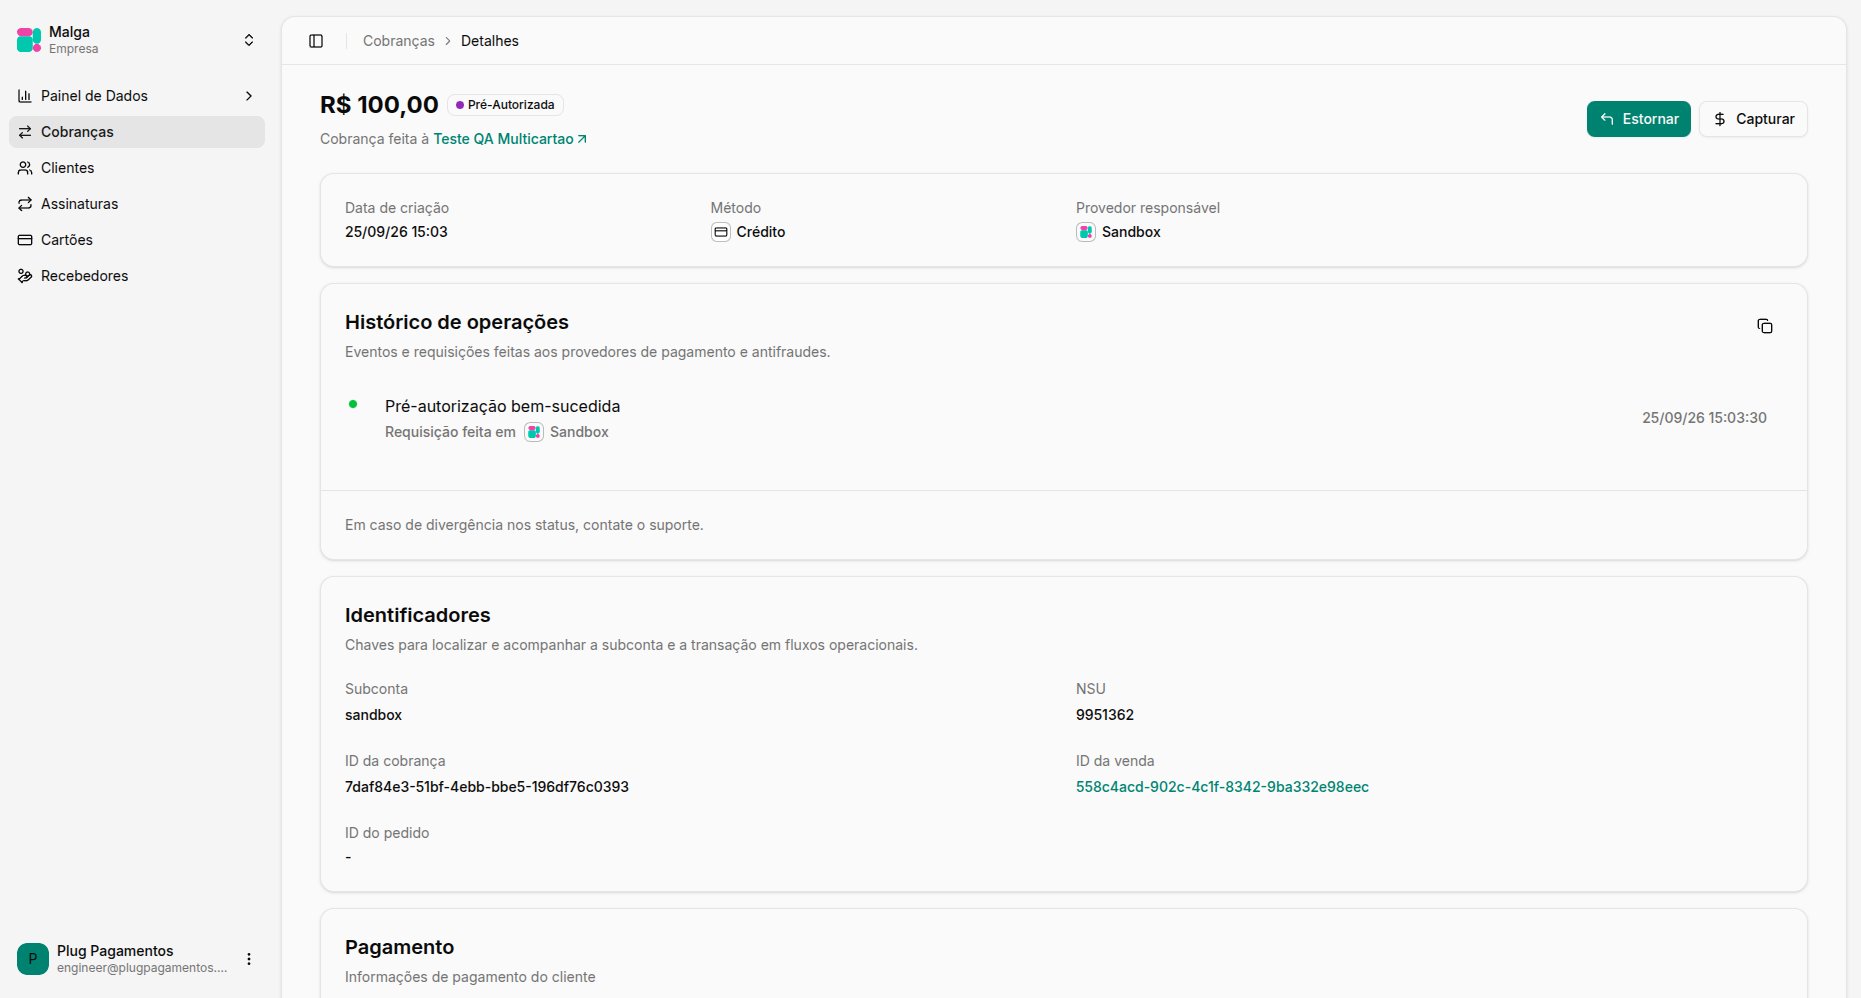Go to Clientes in the sidebar
The image size is (1861, 998).
tap(137, 168)
